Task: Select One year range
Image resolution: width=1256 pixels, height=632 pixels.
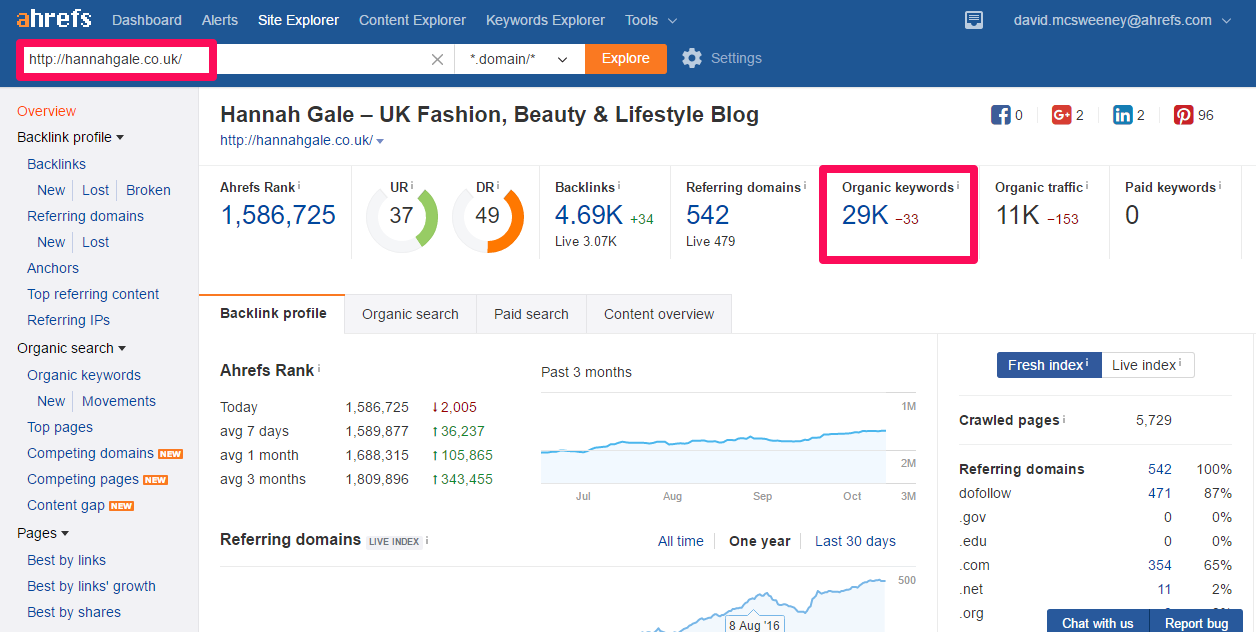Action: point(760,541)
